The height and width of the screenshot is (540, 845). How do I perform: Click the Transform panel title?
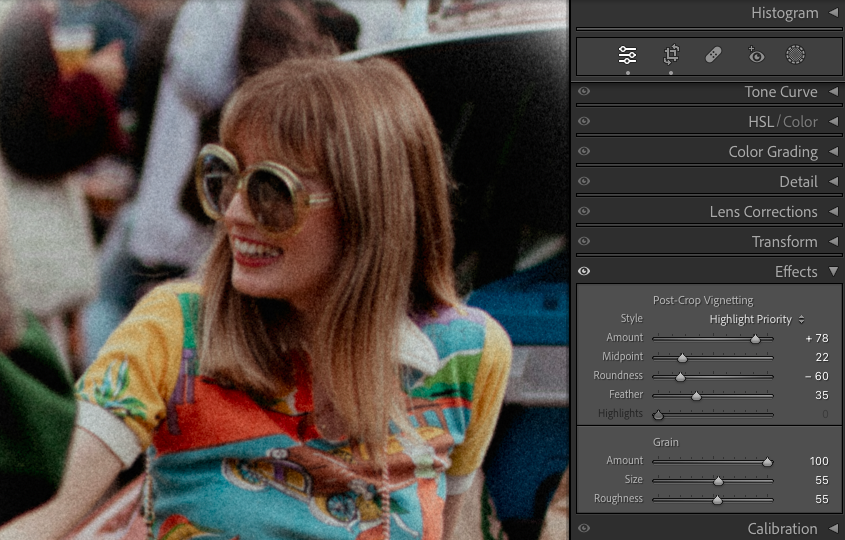pyautogui.click(x=785, y=241)
